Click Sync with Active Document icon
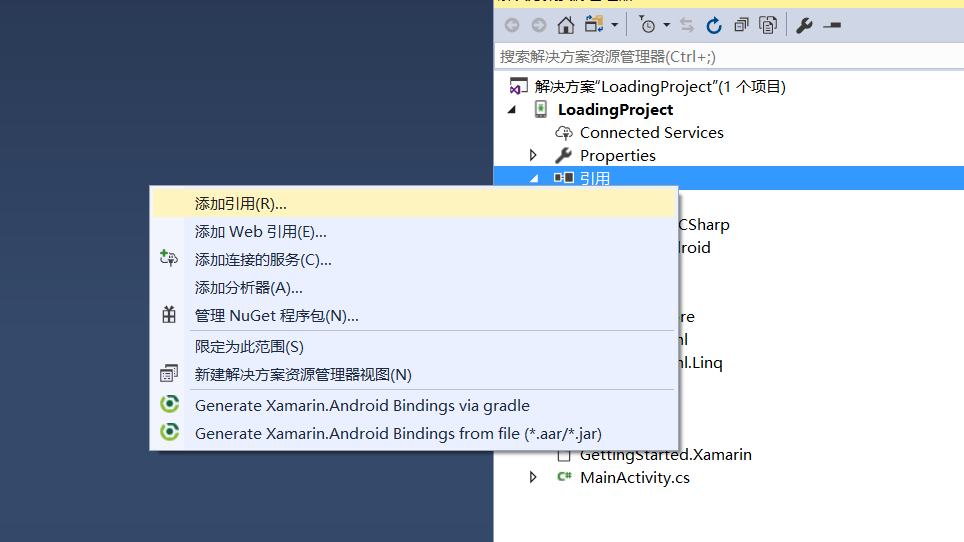Viewport: 964px width, 542px height. point(687,25)
